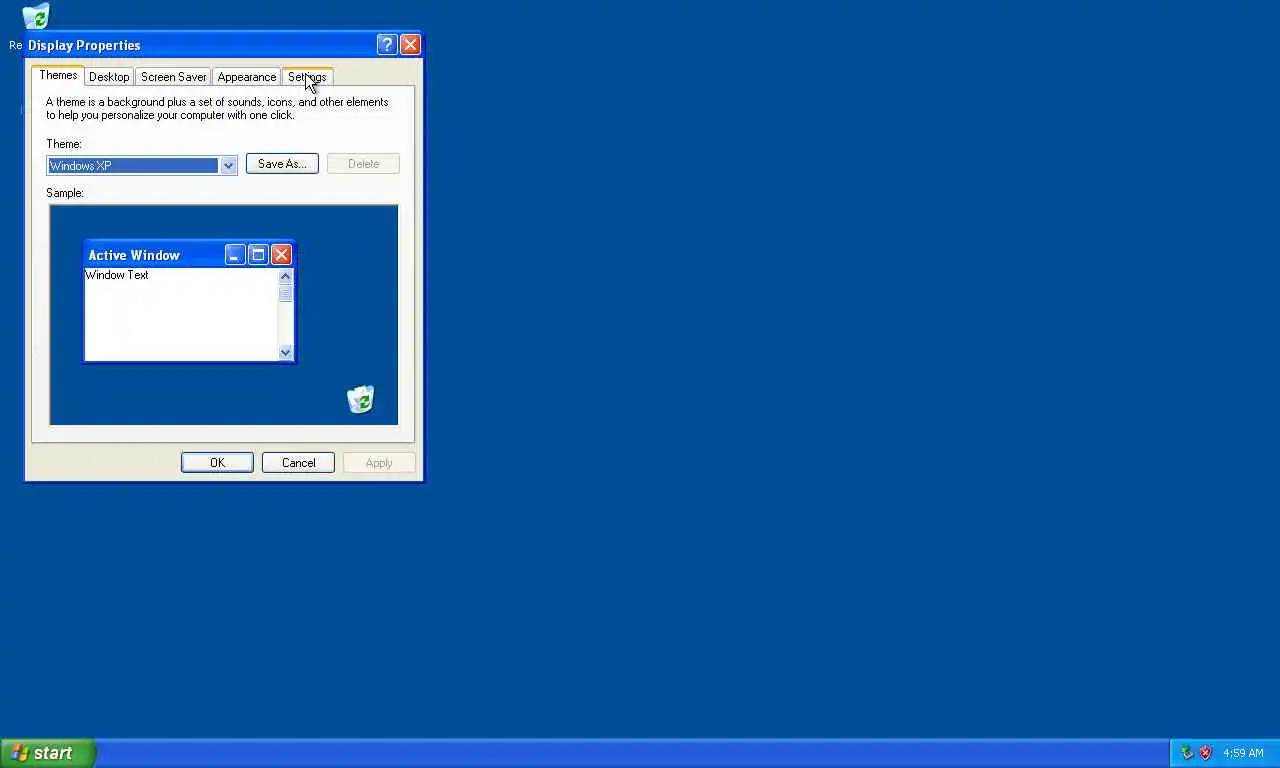This screenshot has width=1280, height=768.
Task: Confirm with the OK button
Action: [217, 463]
